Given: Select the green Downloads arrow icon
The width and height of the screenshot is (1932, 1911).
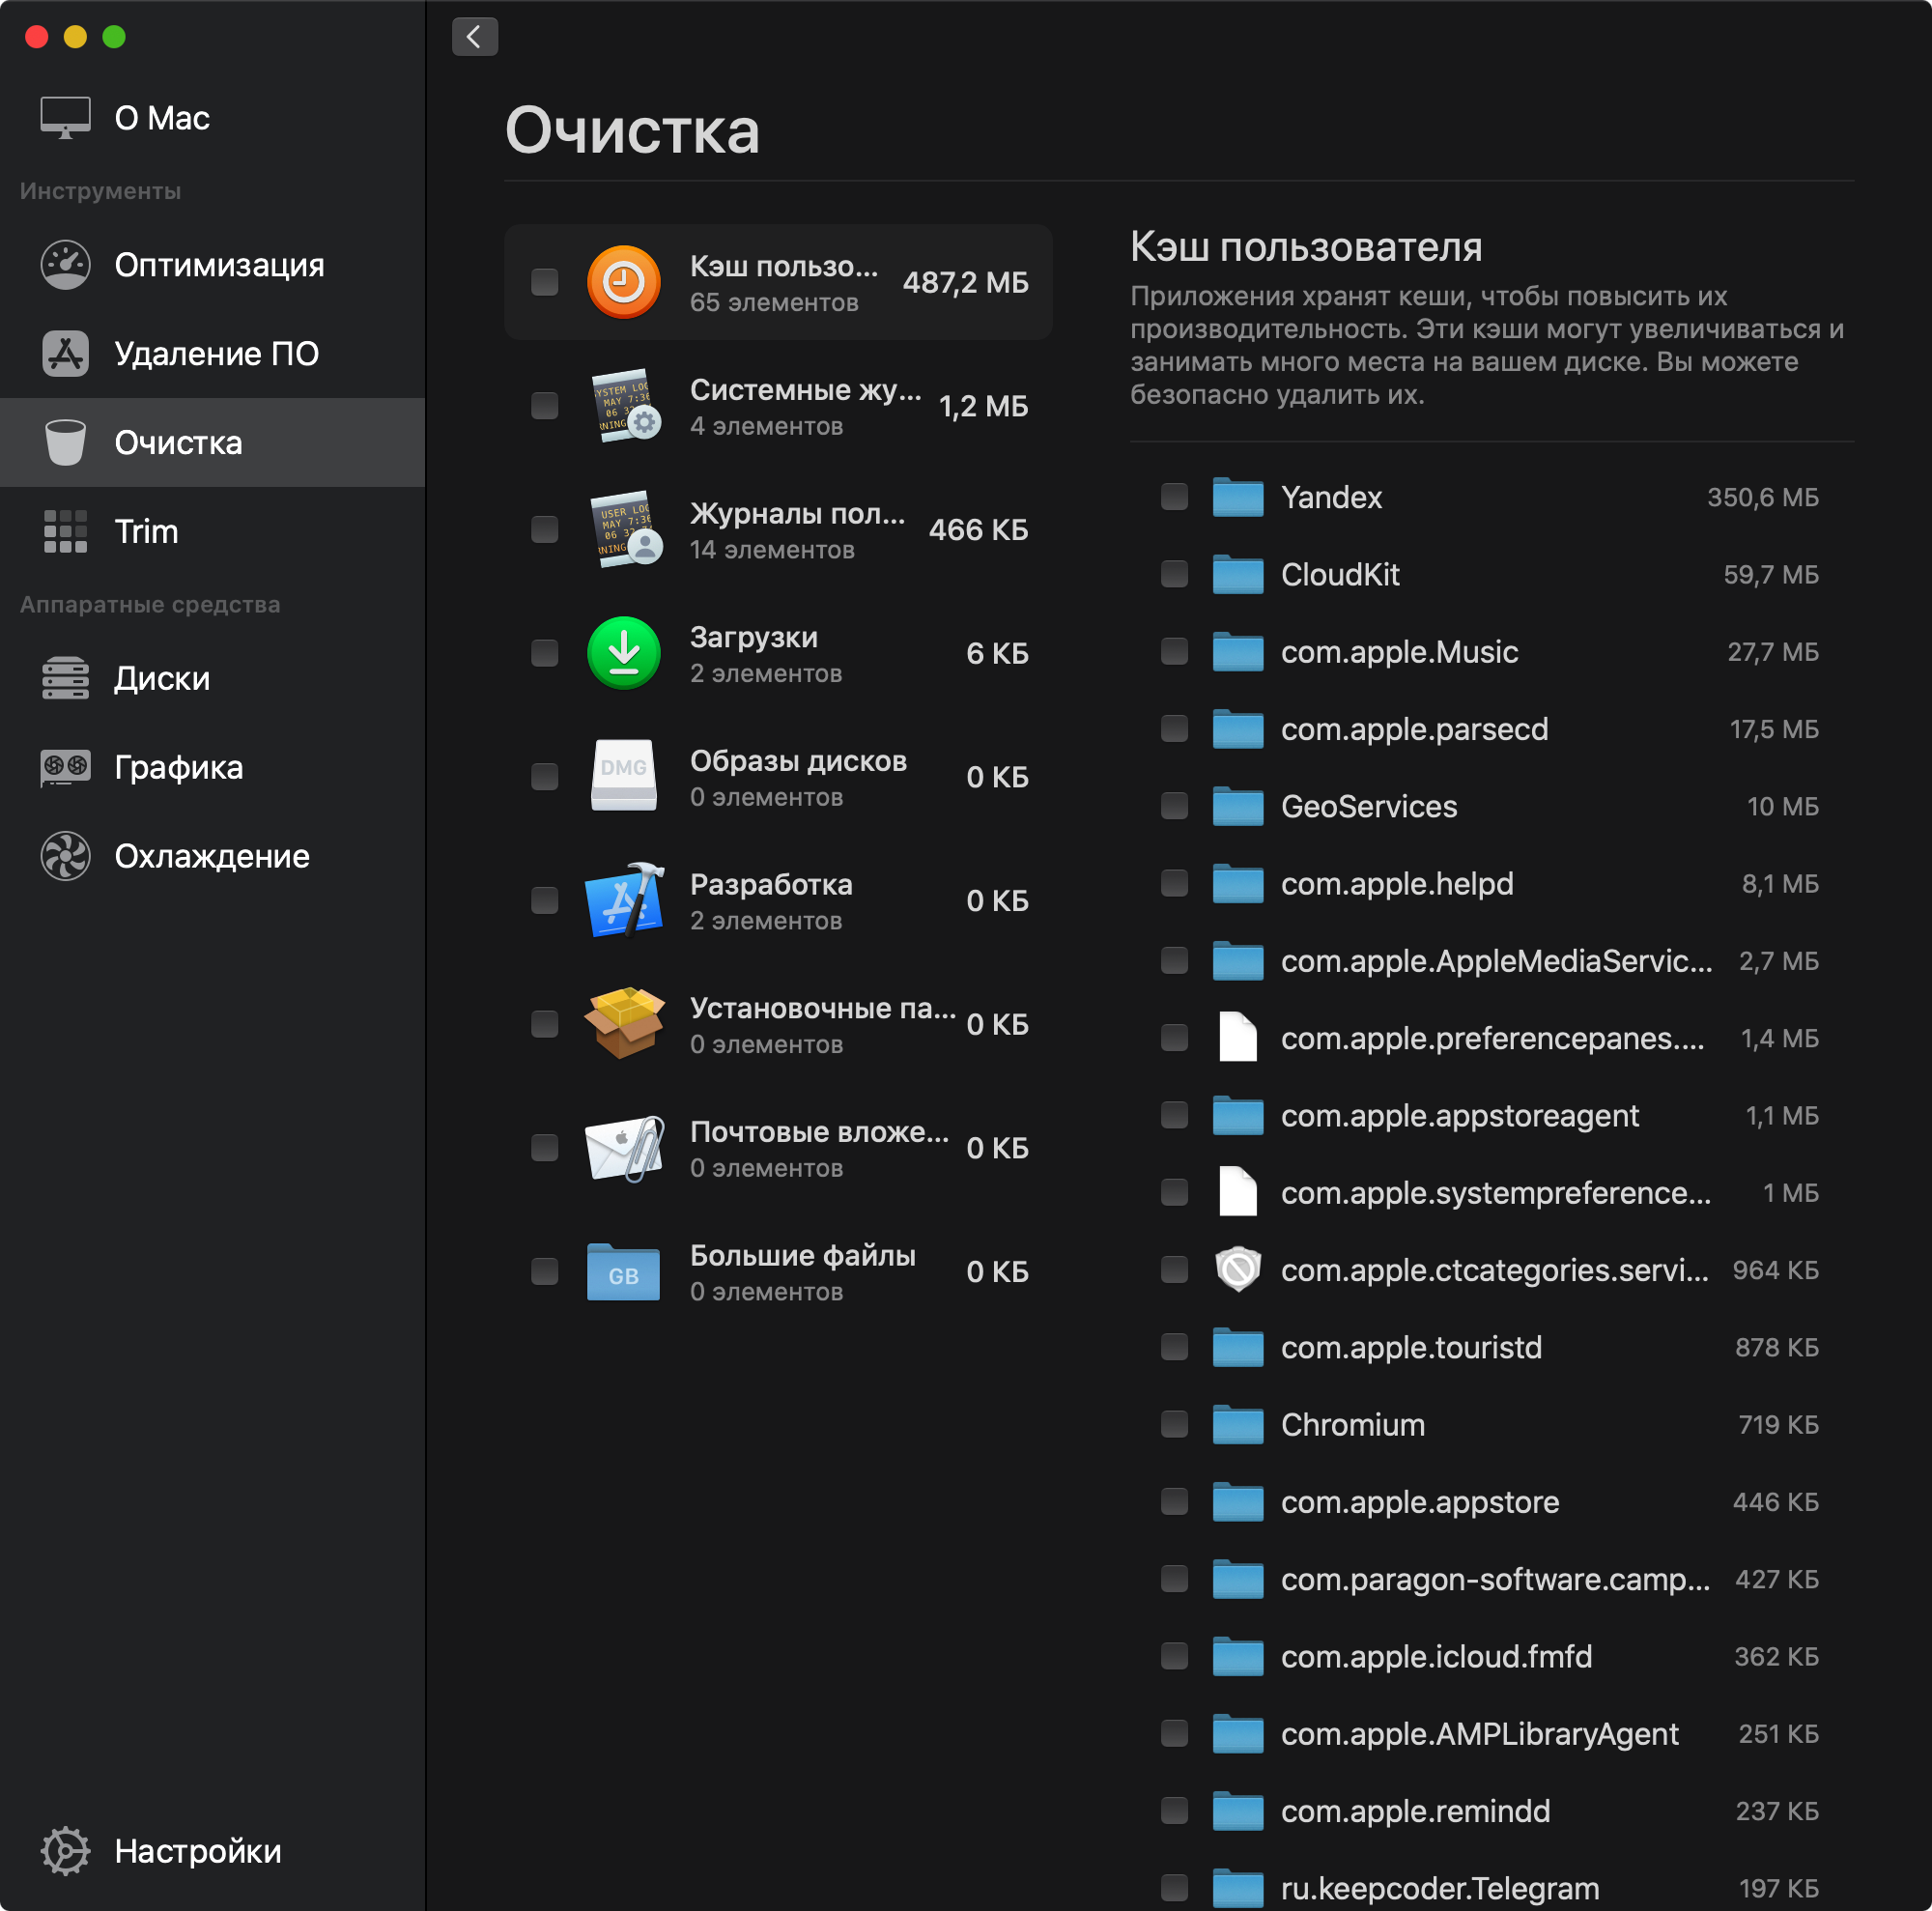Looking at the screenshot, I should [x=623, y=653].
